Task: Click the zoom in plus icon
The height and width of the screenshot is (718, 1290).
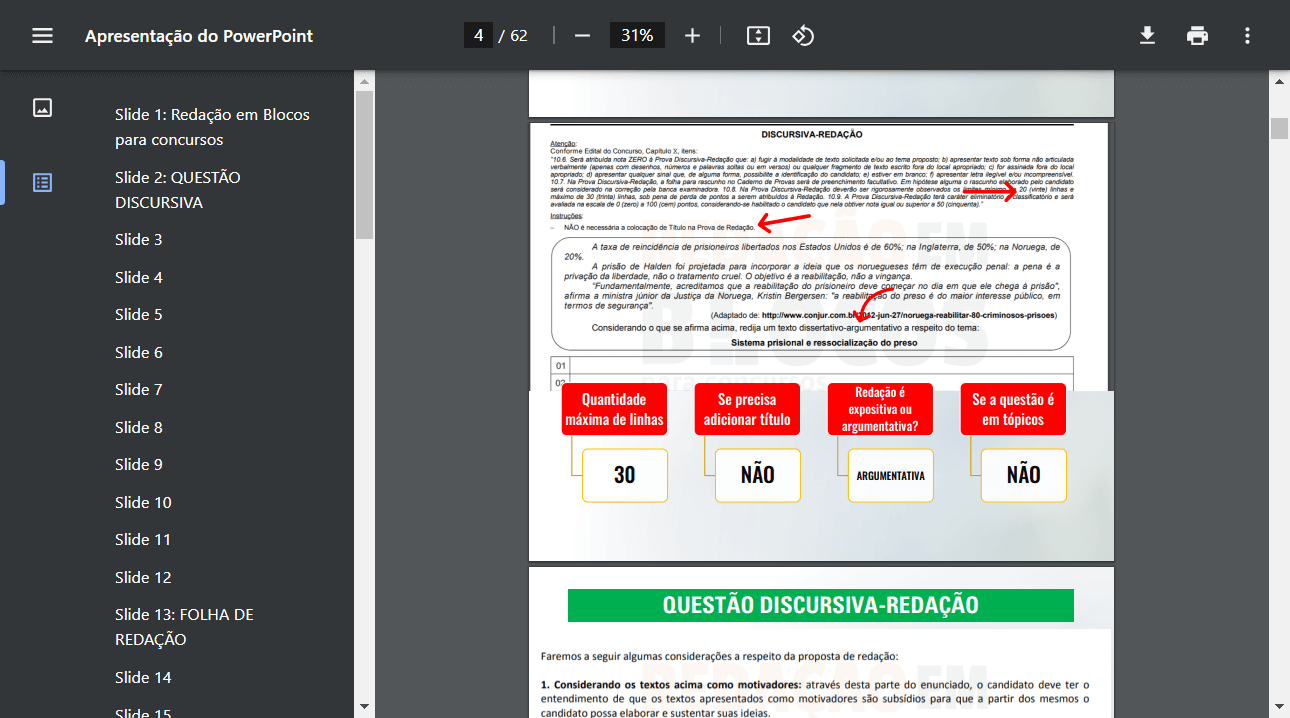Action: [x=692, y=36]
